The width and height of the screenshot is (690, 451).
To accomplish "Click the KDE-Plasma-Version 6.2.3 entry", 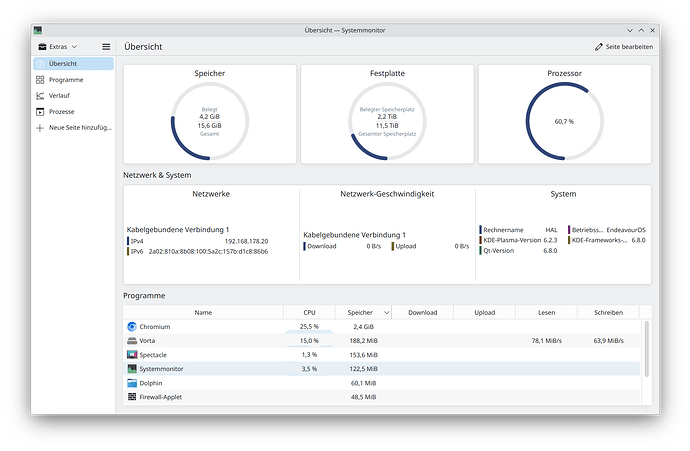I will coord(518,240).
